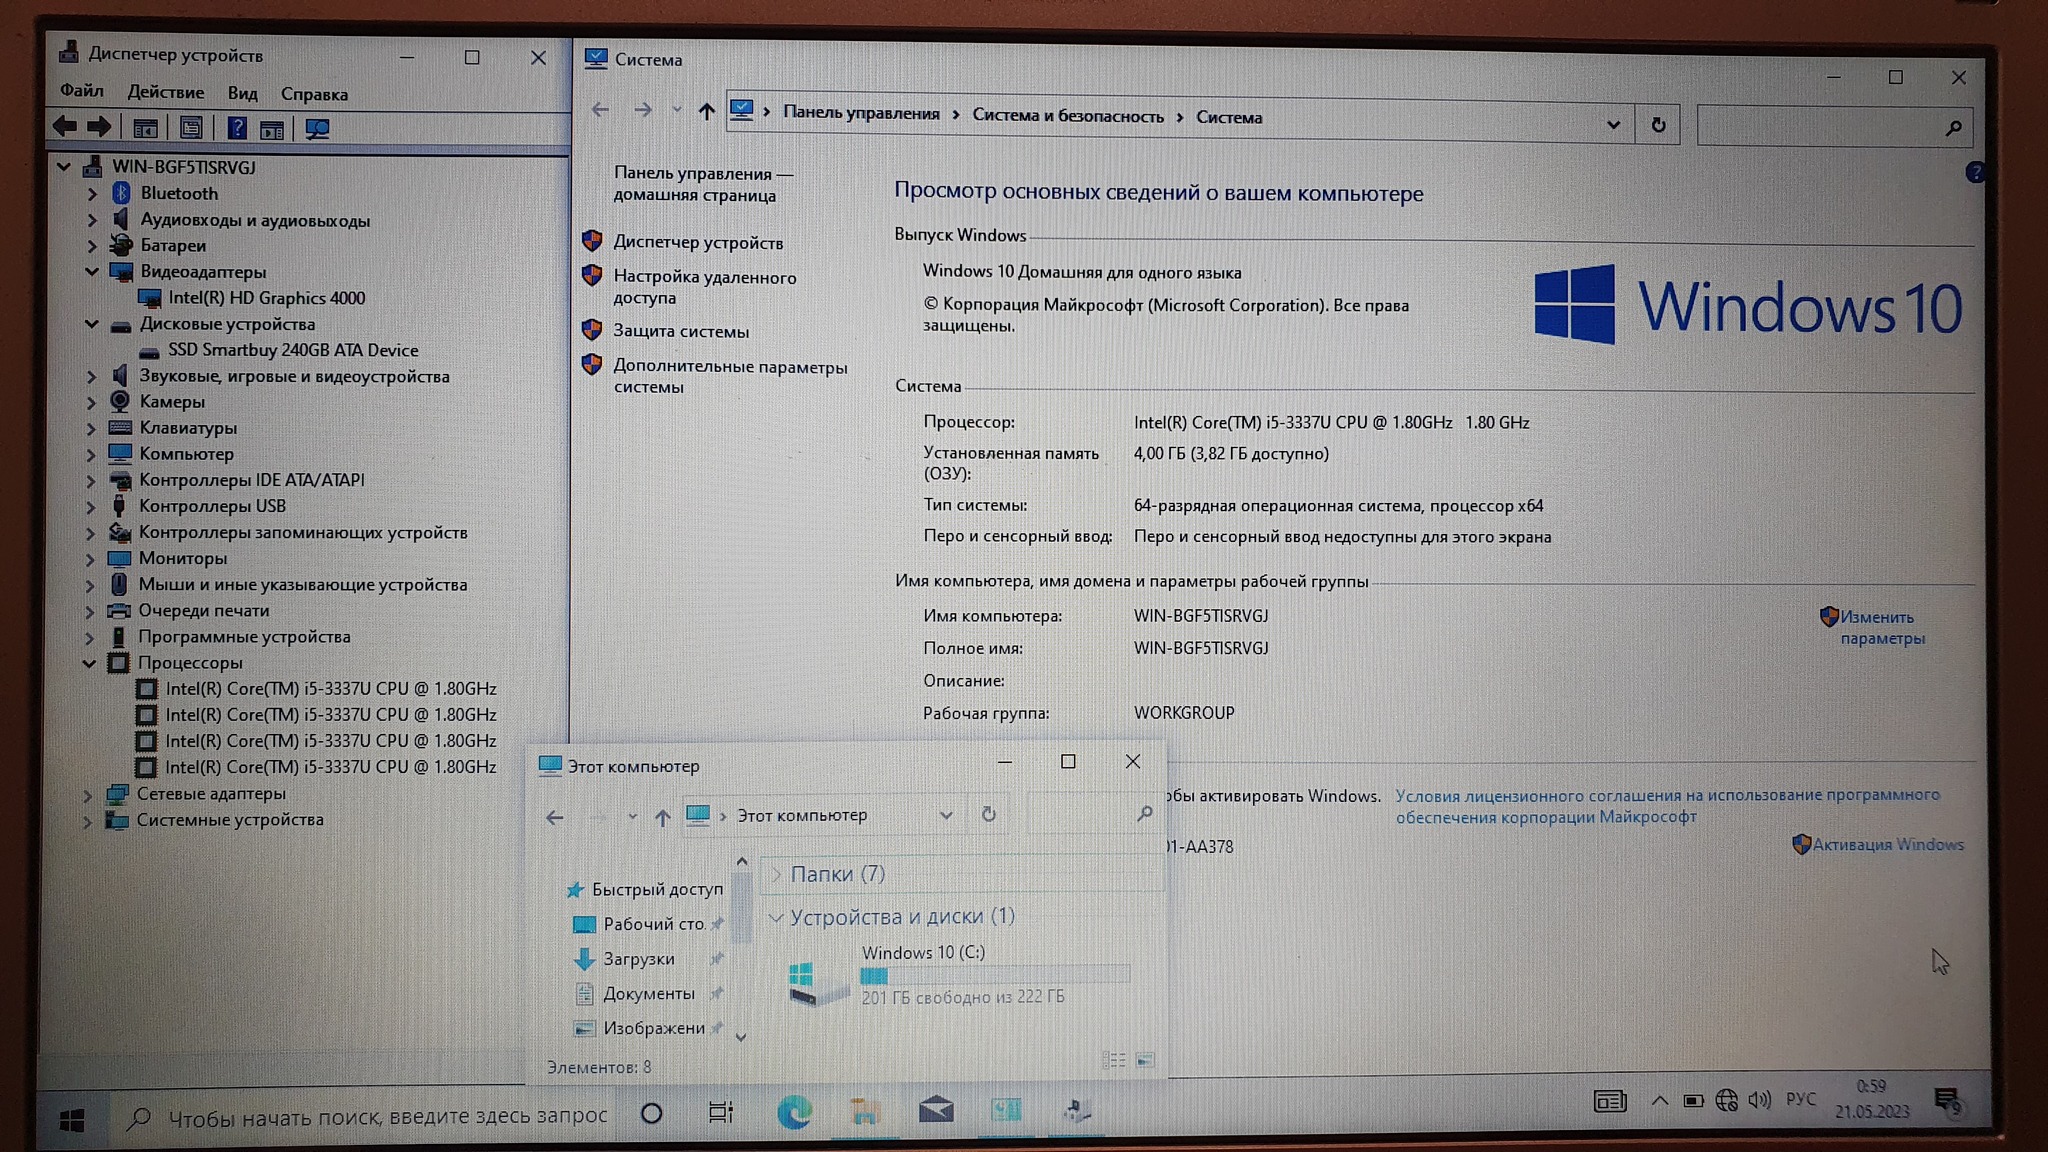Click the scan for hardware changes monitor icon
This screenshot has width=2048, height=1152.
(x=317, y=129)
